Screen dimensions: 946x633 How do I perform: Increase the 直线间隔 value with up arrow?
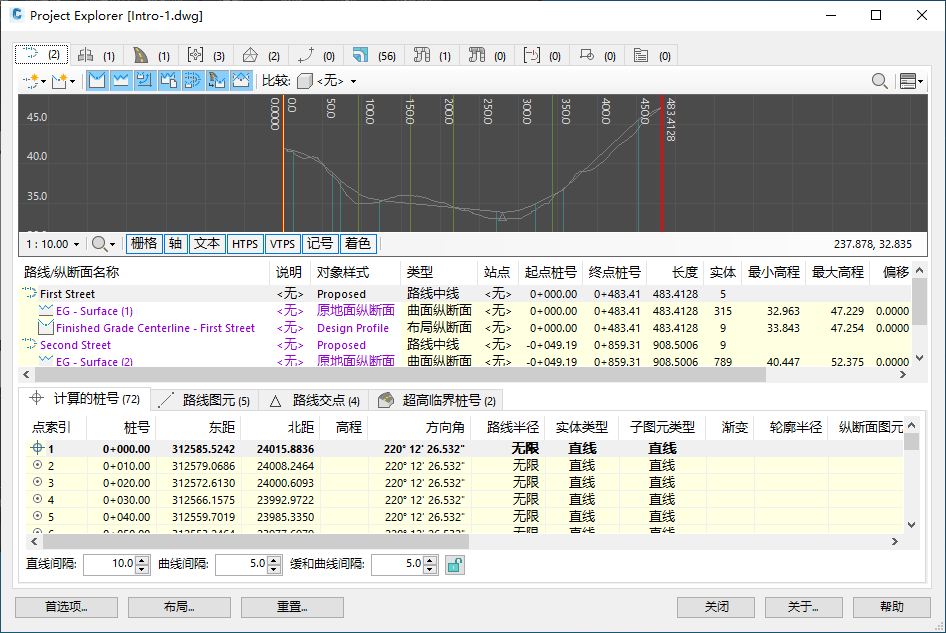142,560
